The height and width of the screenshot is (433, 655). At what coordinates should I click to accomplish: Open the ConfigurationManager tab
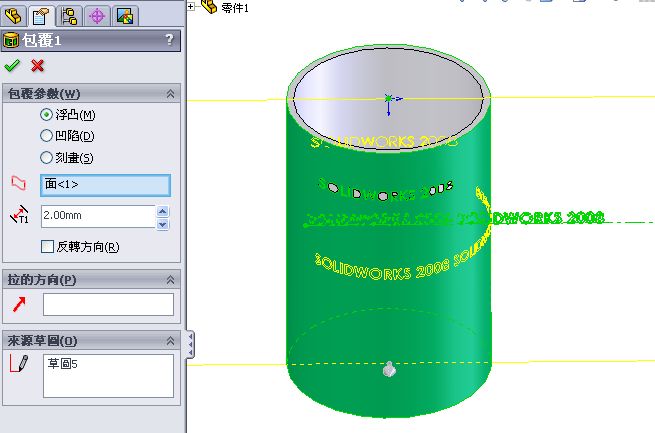coord(69,16)
